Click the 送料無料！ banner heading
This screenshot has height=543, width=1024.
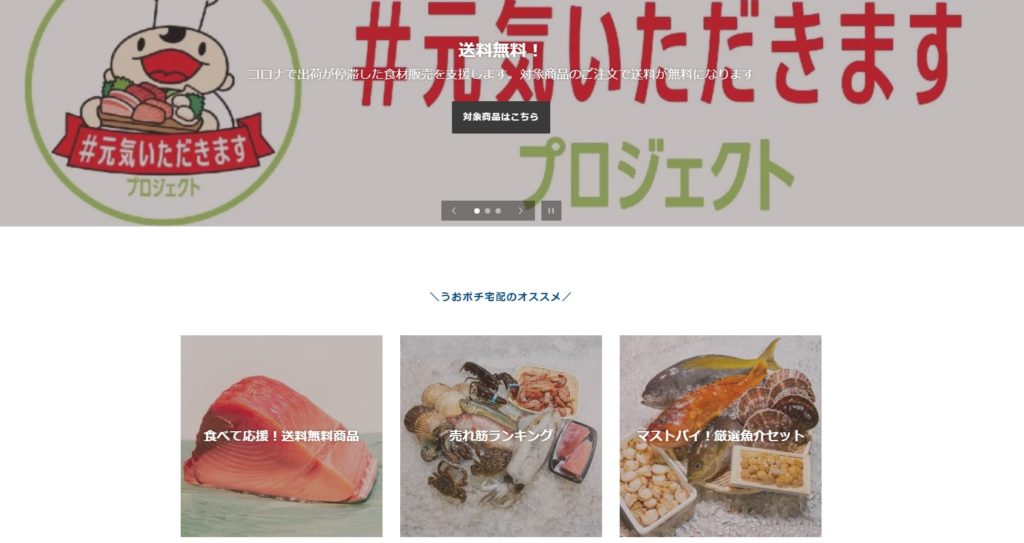[x=500, y=50]
